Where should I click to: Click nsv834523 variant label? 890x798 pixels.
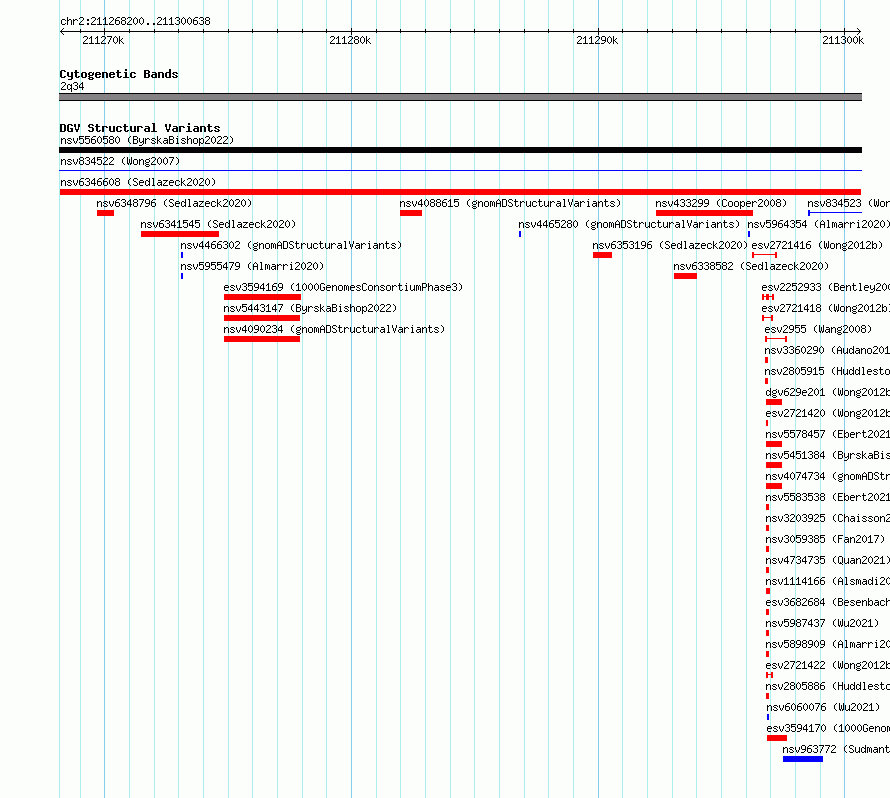[849, 203]
